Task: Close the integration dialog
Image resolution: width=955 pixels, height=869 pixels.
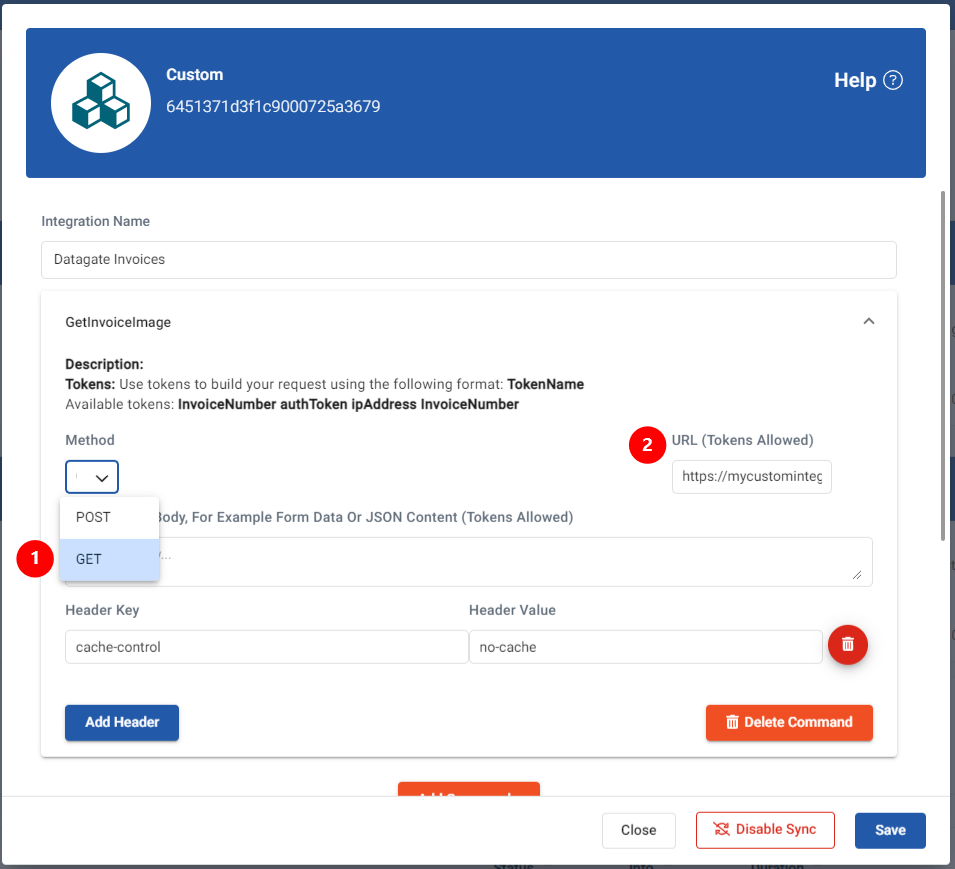Action: 638,830
